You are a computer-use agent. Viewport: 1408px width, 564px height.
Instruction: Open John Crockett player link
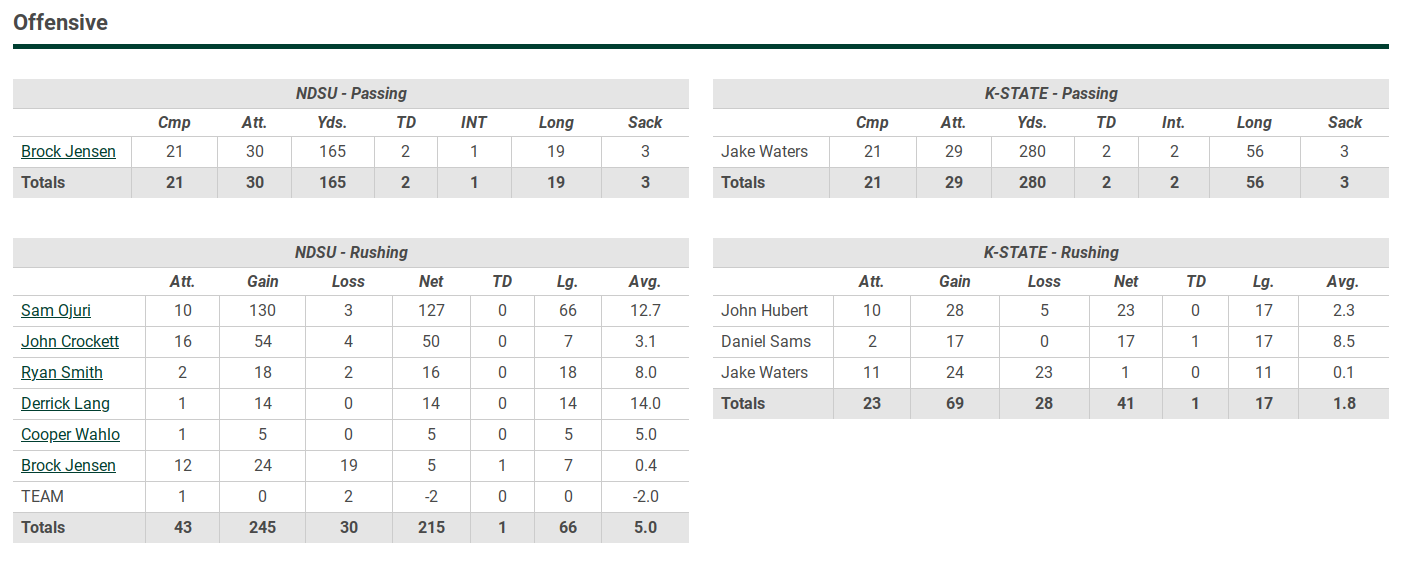pos(70,342)
